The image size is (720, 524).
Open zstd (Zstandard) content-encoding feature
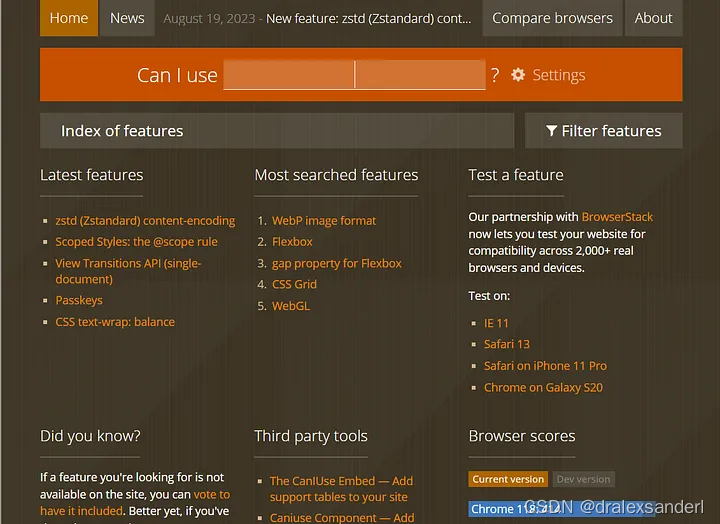(x=145, y=221)
